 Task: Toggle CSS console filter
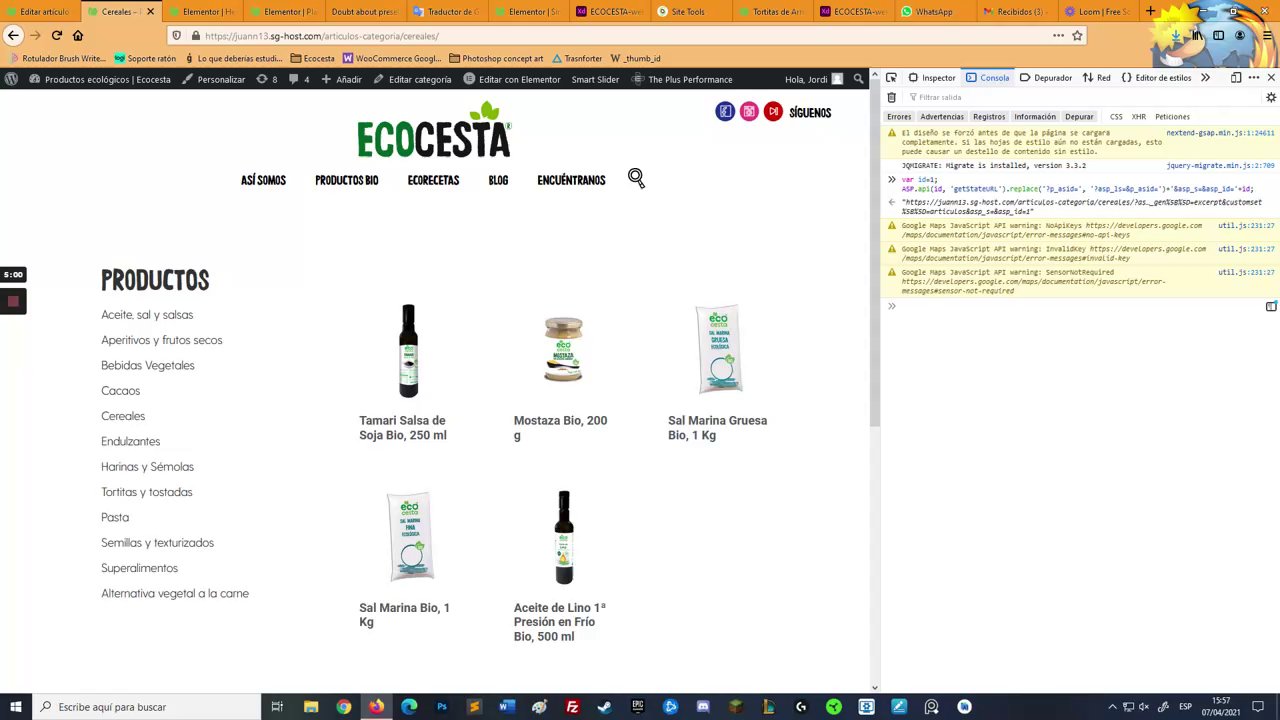coord(1116,117)
